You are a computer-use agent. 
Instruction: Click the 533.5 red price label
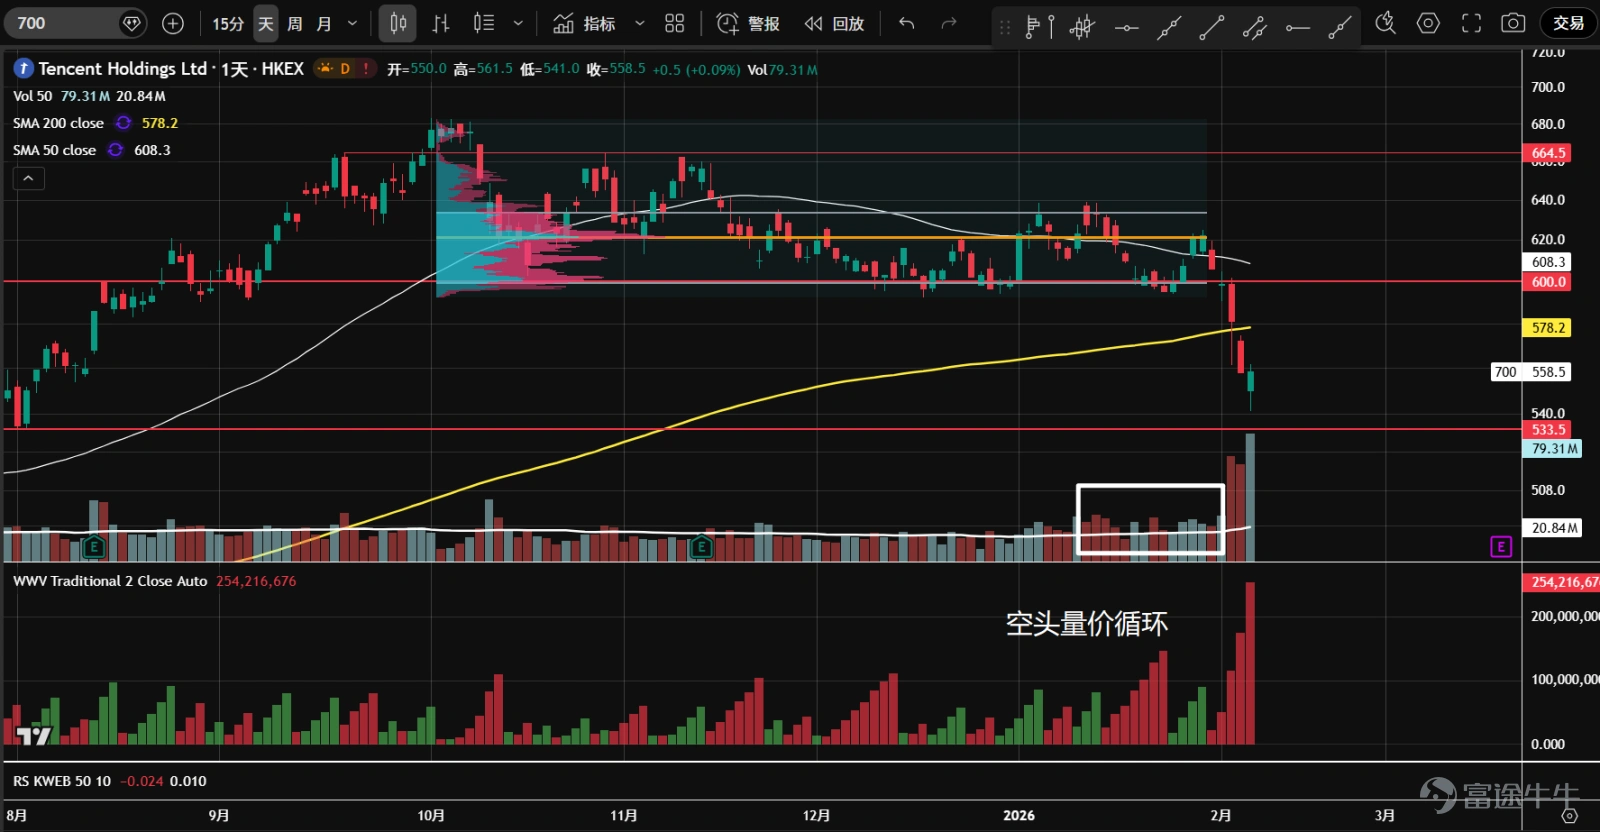tap(1548, 430)
